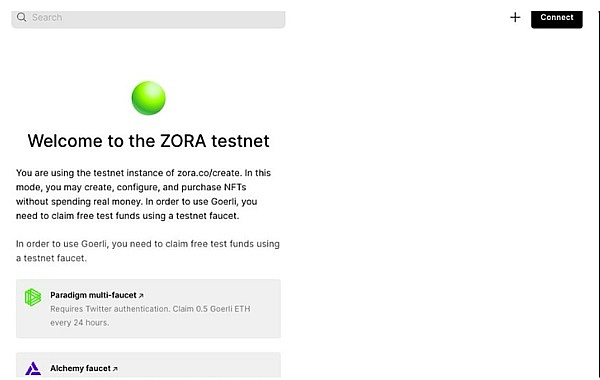Screen dimensions: 600x380
Task: Click the 'every 24 hours' text in Paradigm card
Action: pyautogui.click(x=80, y=323)
